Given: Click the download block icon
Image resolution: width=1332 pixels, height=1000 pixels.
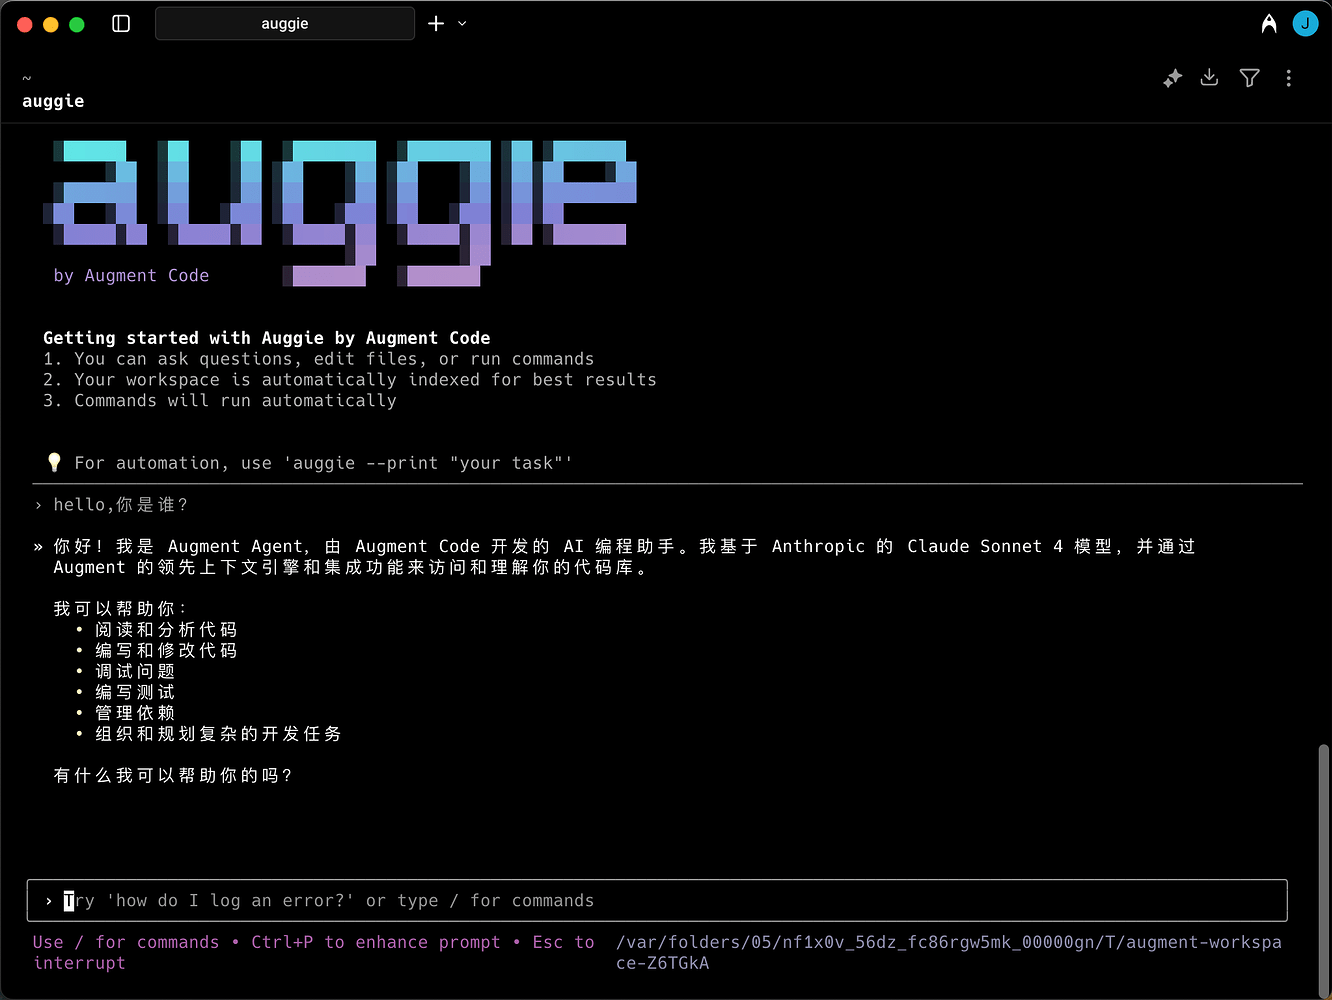Looking at the screenshot, I should tap(1210, 77).
